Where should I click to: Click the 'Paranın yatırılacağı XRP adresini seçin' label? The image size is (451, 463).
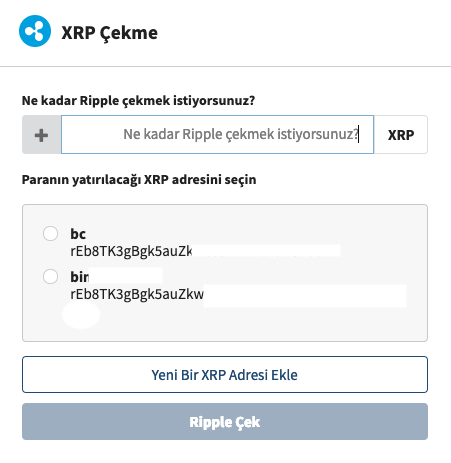pos(139,180)
